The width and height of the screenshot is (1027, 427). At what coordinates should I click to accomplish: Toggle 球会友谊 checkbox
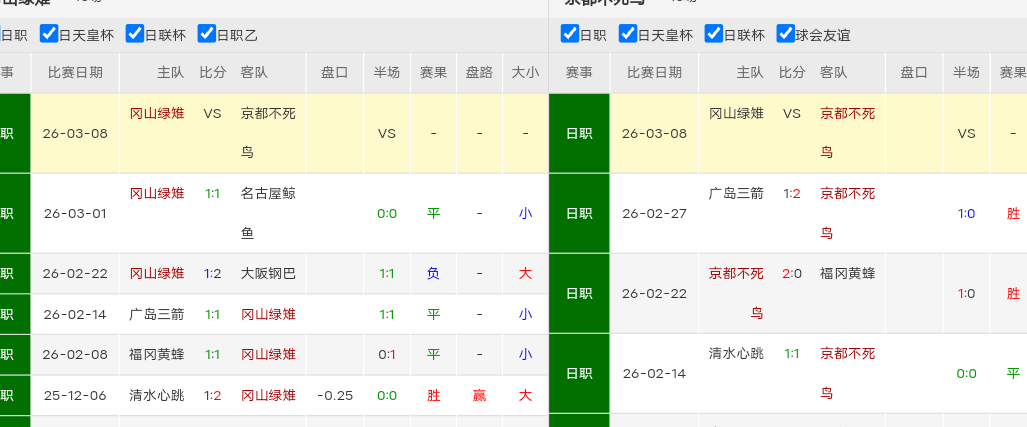tap(786, 34)
